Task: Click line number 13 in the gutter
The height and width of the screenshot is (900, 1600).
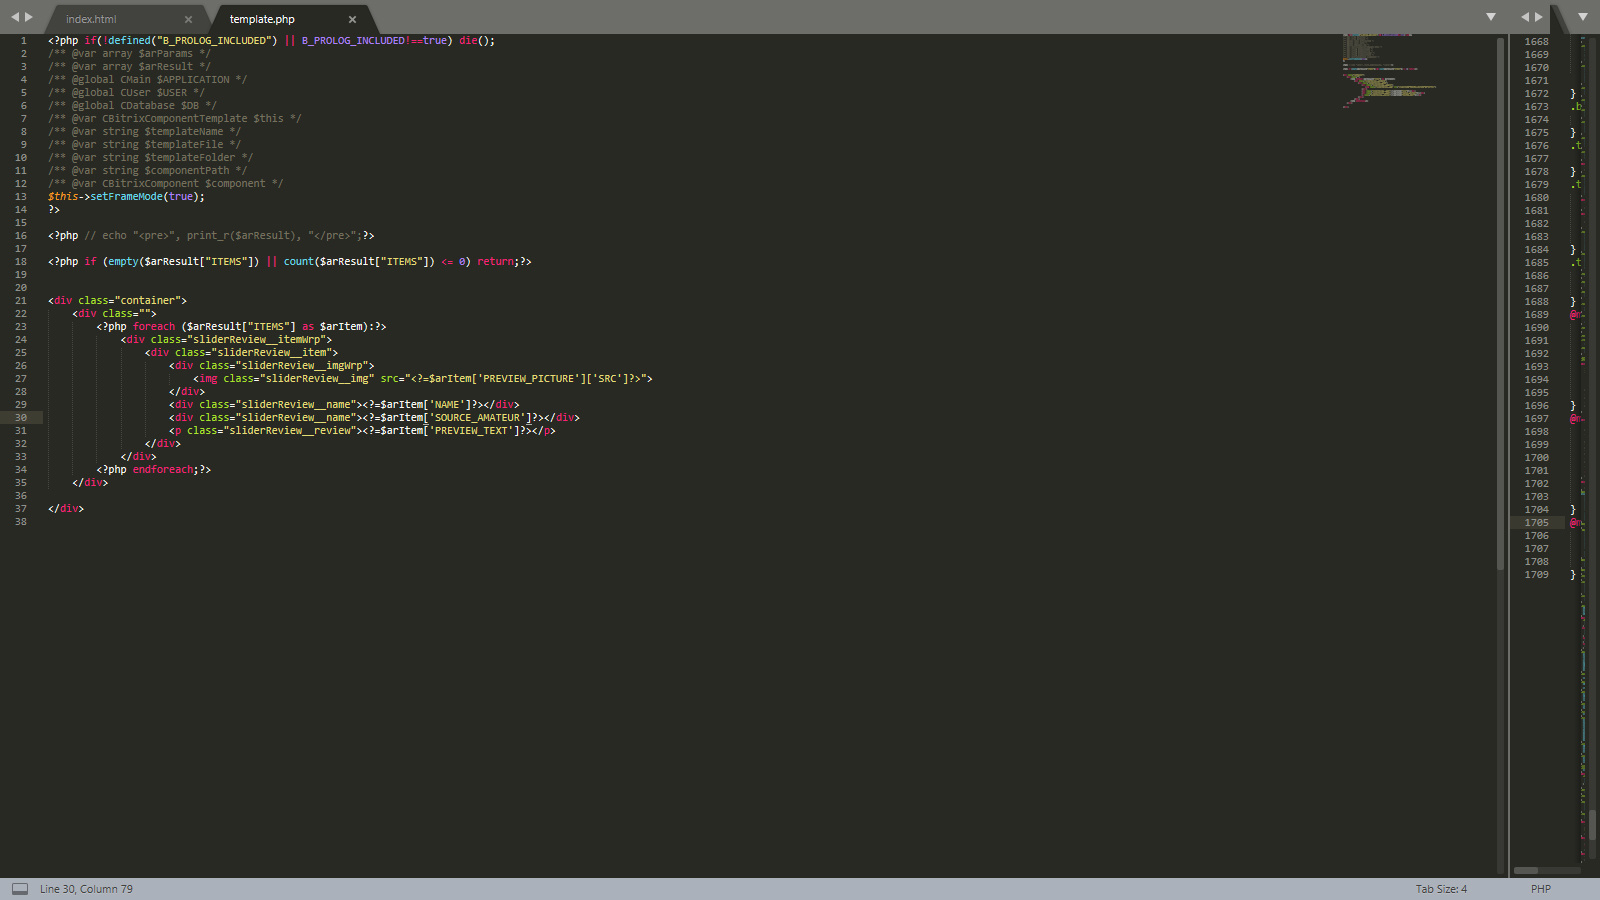Action: tap(21, 197)
